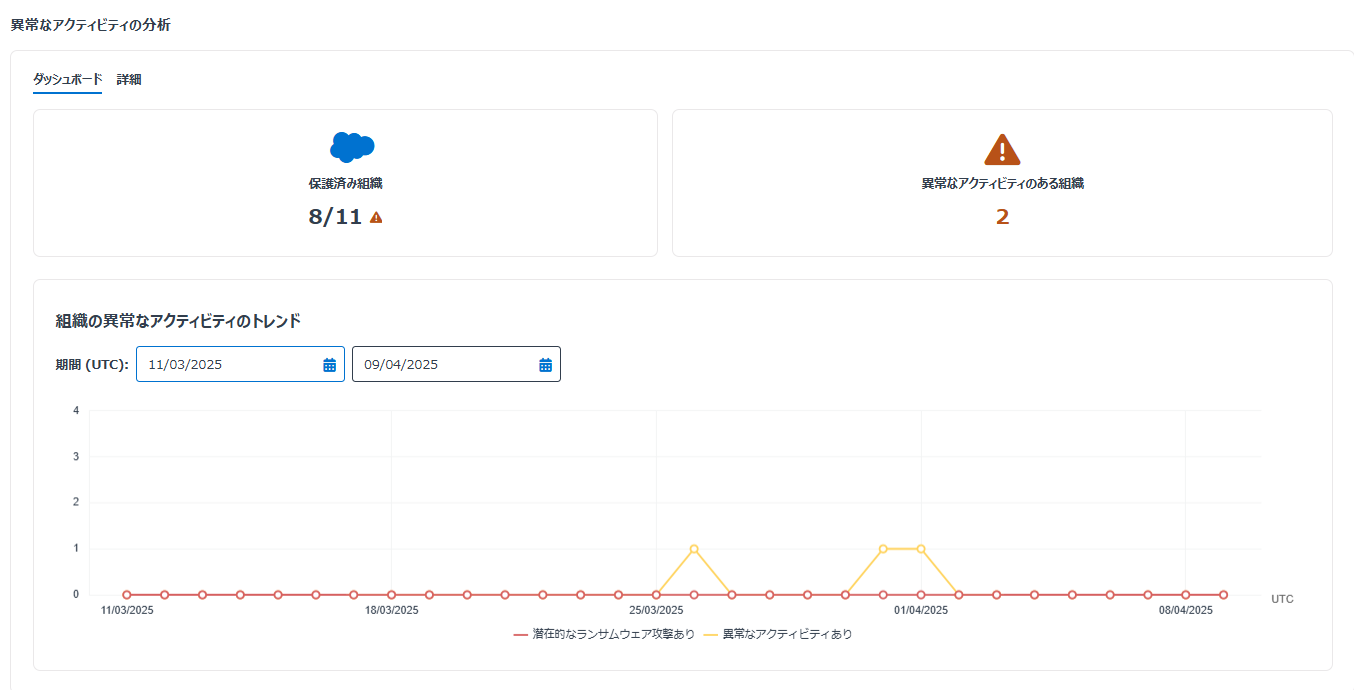The image size is (1354, 690).
Task: Switch to the ダッシュボード tab
Action: [x=67, y=79]
